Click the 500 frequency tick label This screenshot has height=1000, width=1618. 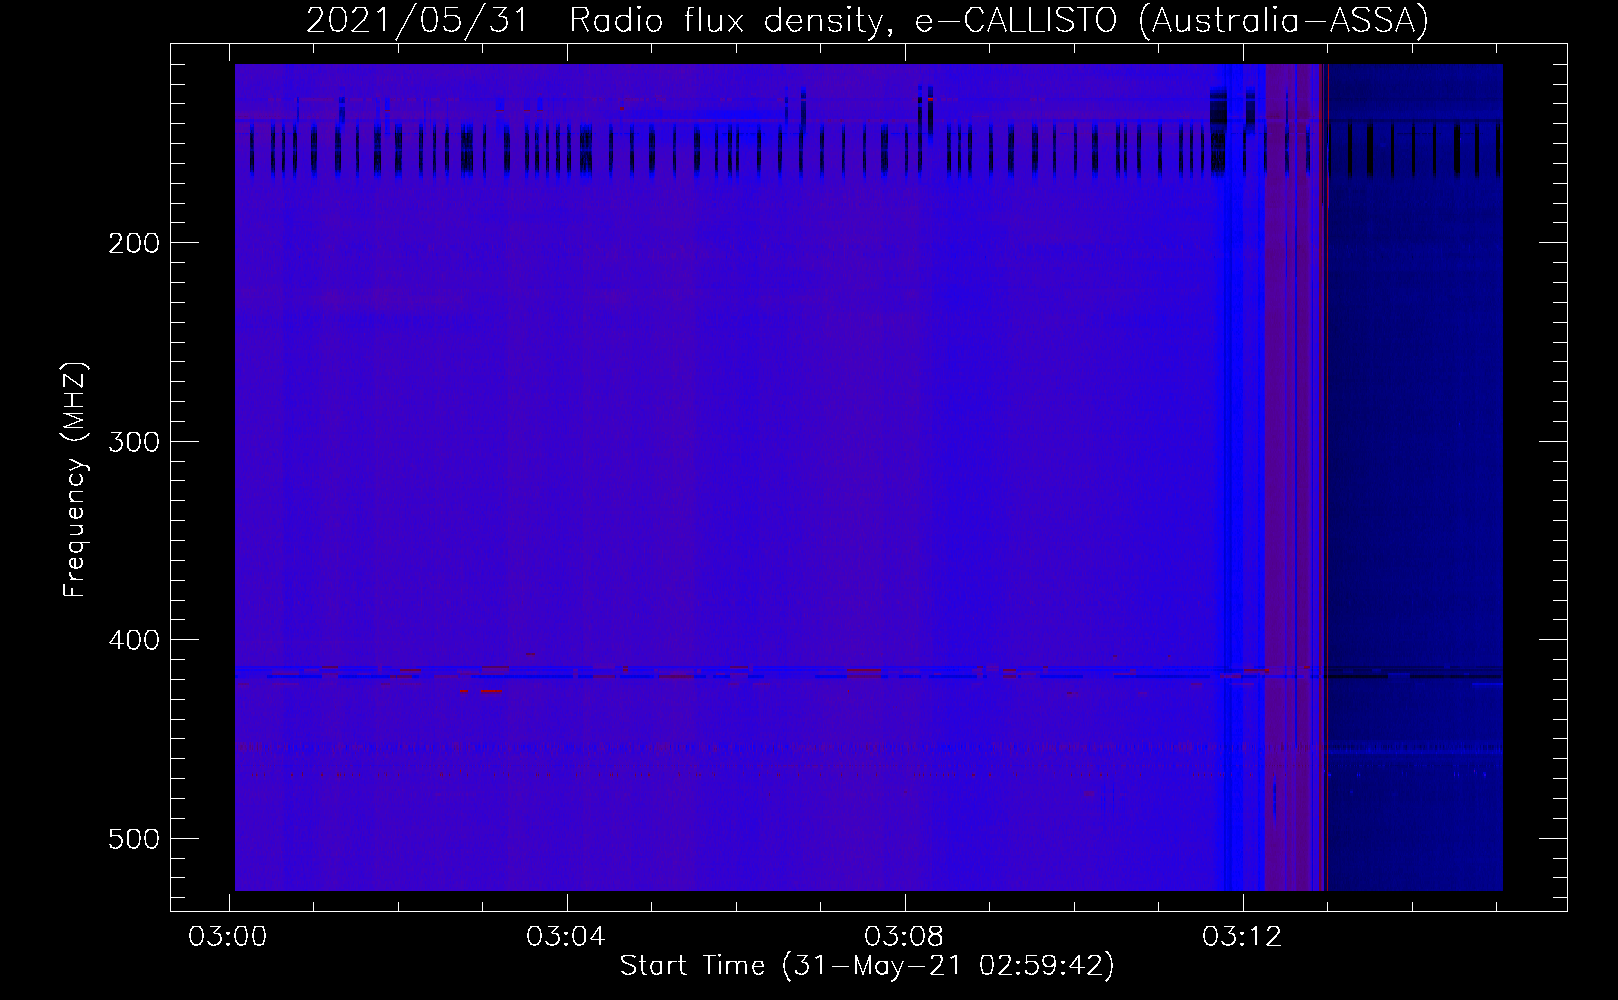(133, 839)
